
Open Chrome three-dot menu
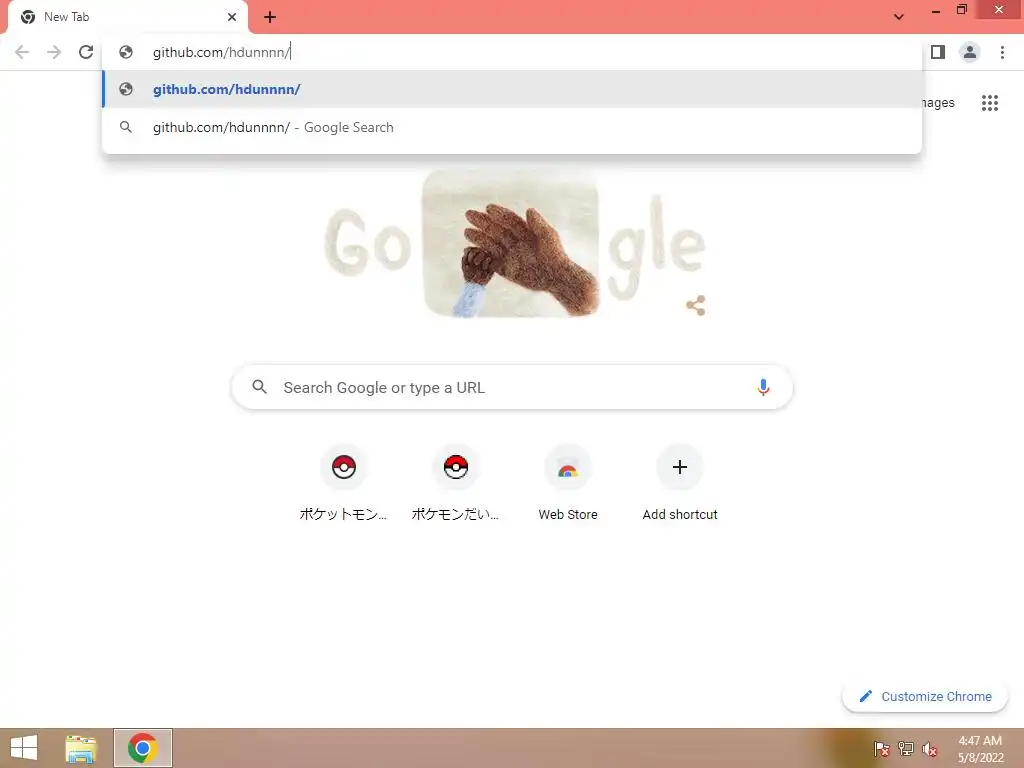click(x=1002, y=52)
